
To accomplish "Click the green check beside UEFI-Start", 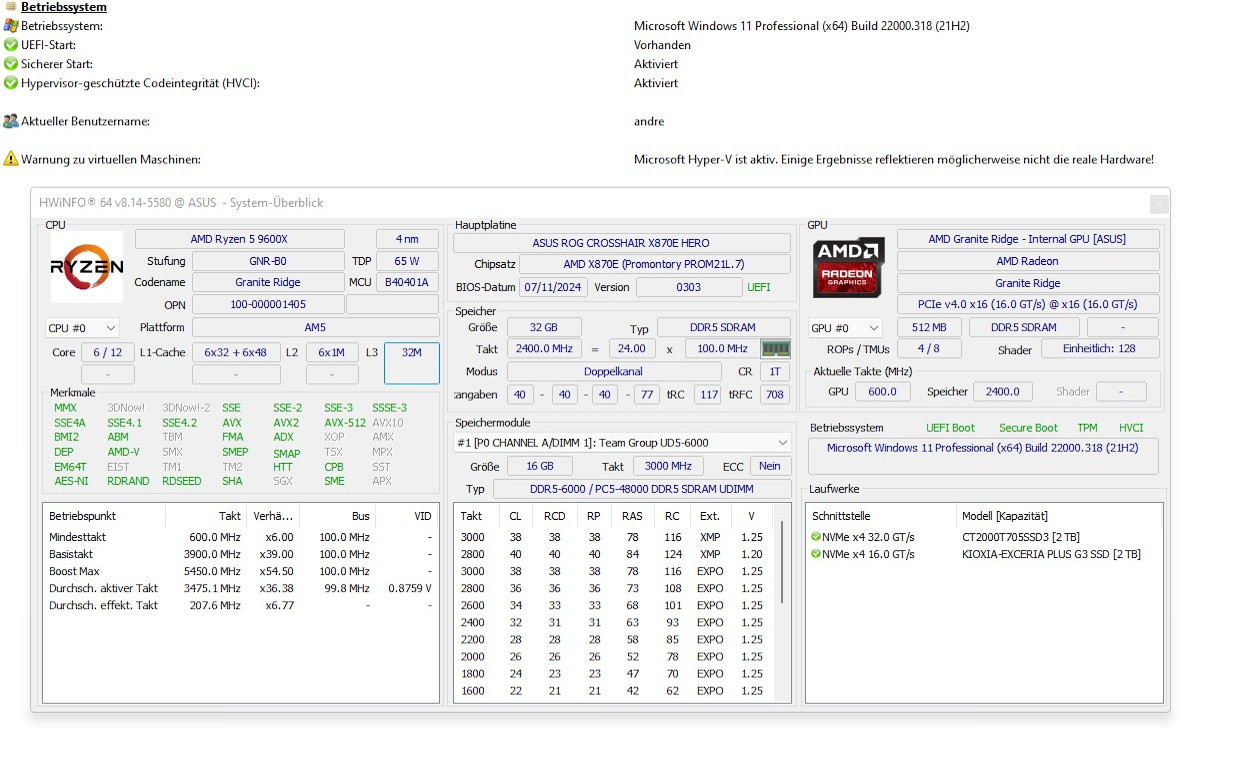I will 11,45.
